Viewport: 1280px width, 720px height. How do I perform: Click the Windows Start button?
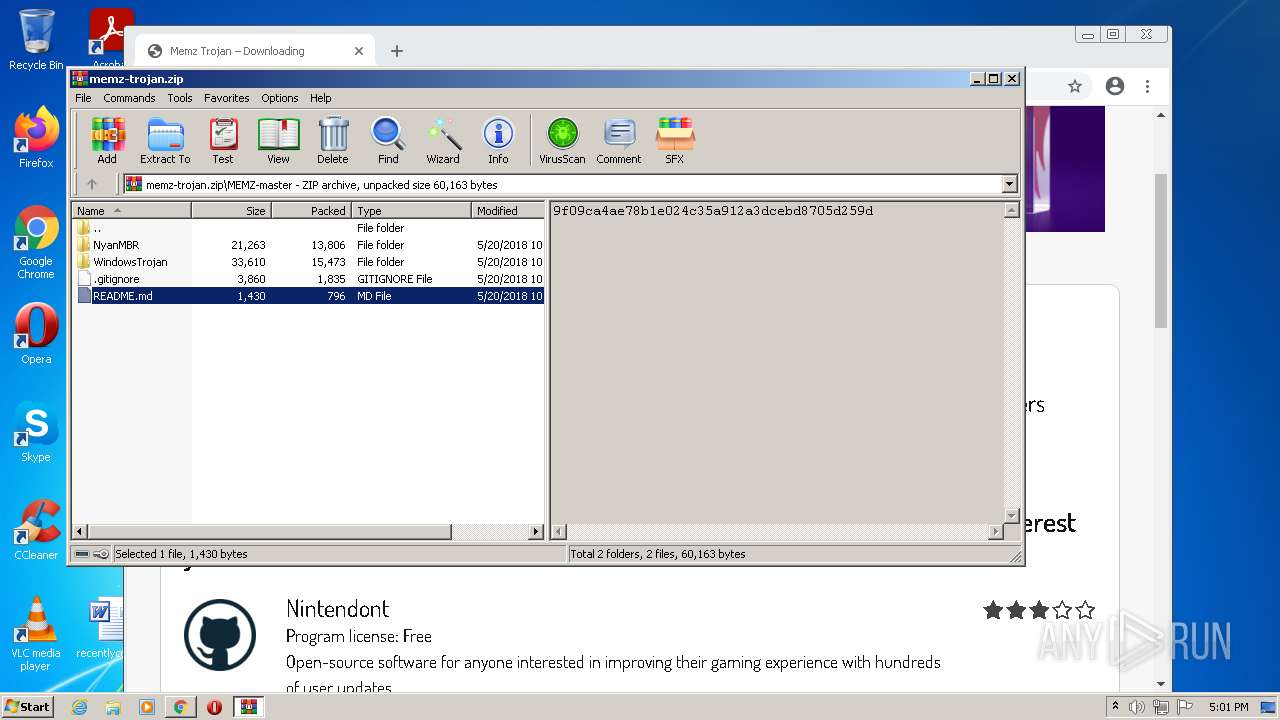tap(27, 707)
